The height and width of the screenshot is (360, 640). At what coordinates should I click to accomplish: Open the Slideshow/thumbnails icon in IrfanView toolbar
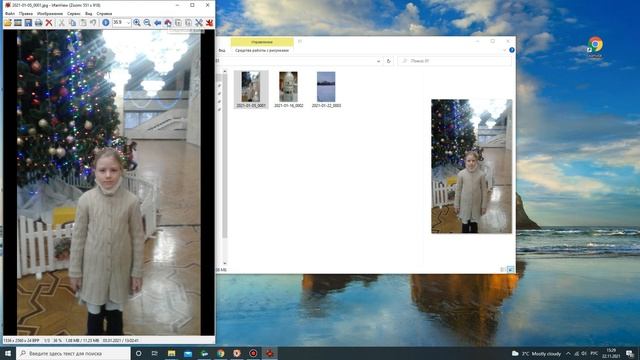coord(18,22)
